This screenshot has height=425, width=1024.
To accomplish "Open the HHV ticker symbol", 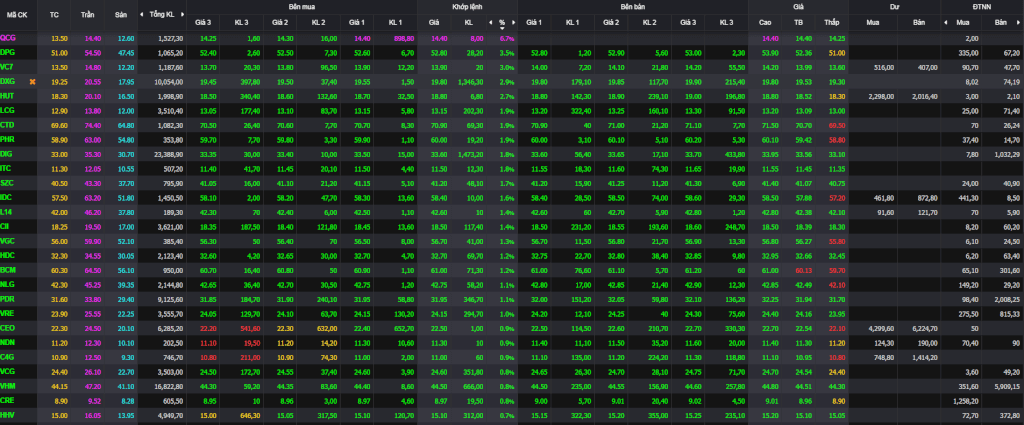I will 8,414.
